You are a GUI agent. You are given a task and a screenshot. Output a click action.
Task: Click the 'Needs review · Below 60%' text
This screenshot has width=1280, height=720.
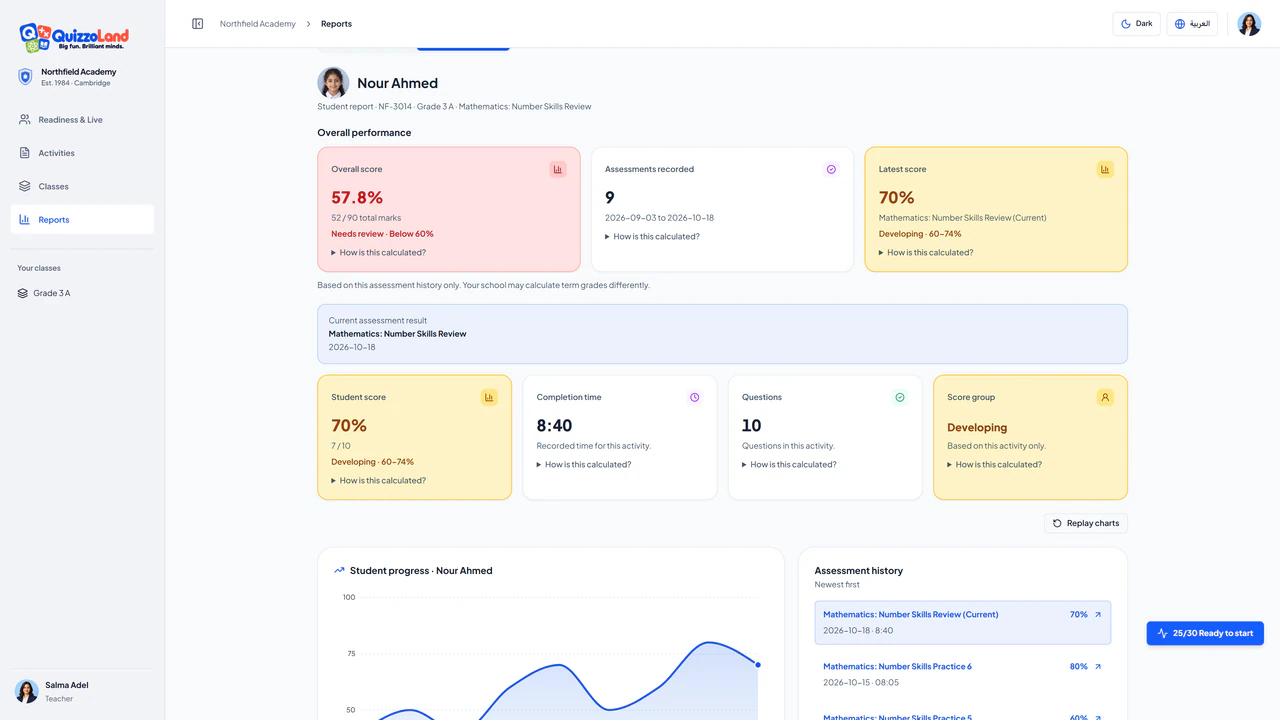click(382, 234)
